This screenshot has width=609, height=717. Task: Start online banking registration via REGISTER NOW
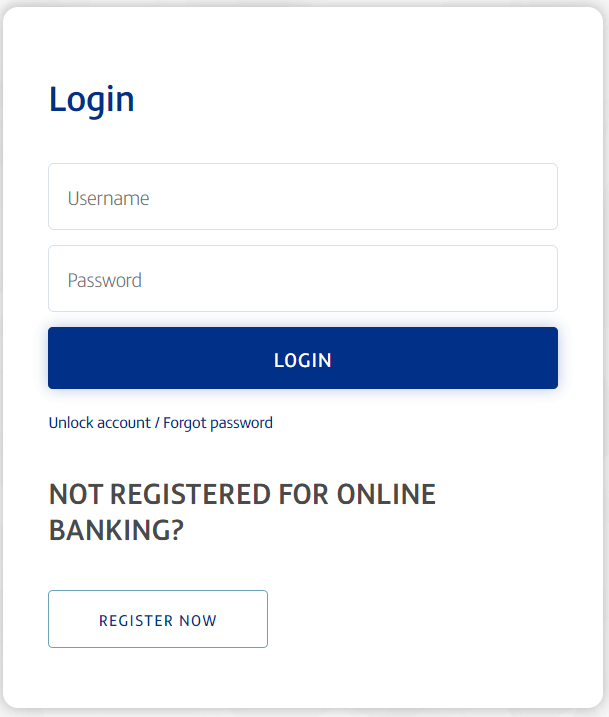[158, 620]
